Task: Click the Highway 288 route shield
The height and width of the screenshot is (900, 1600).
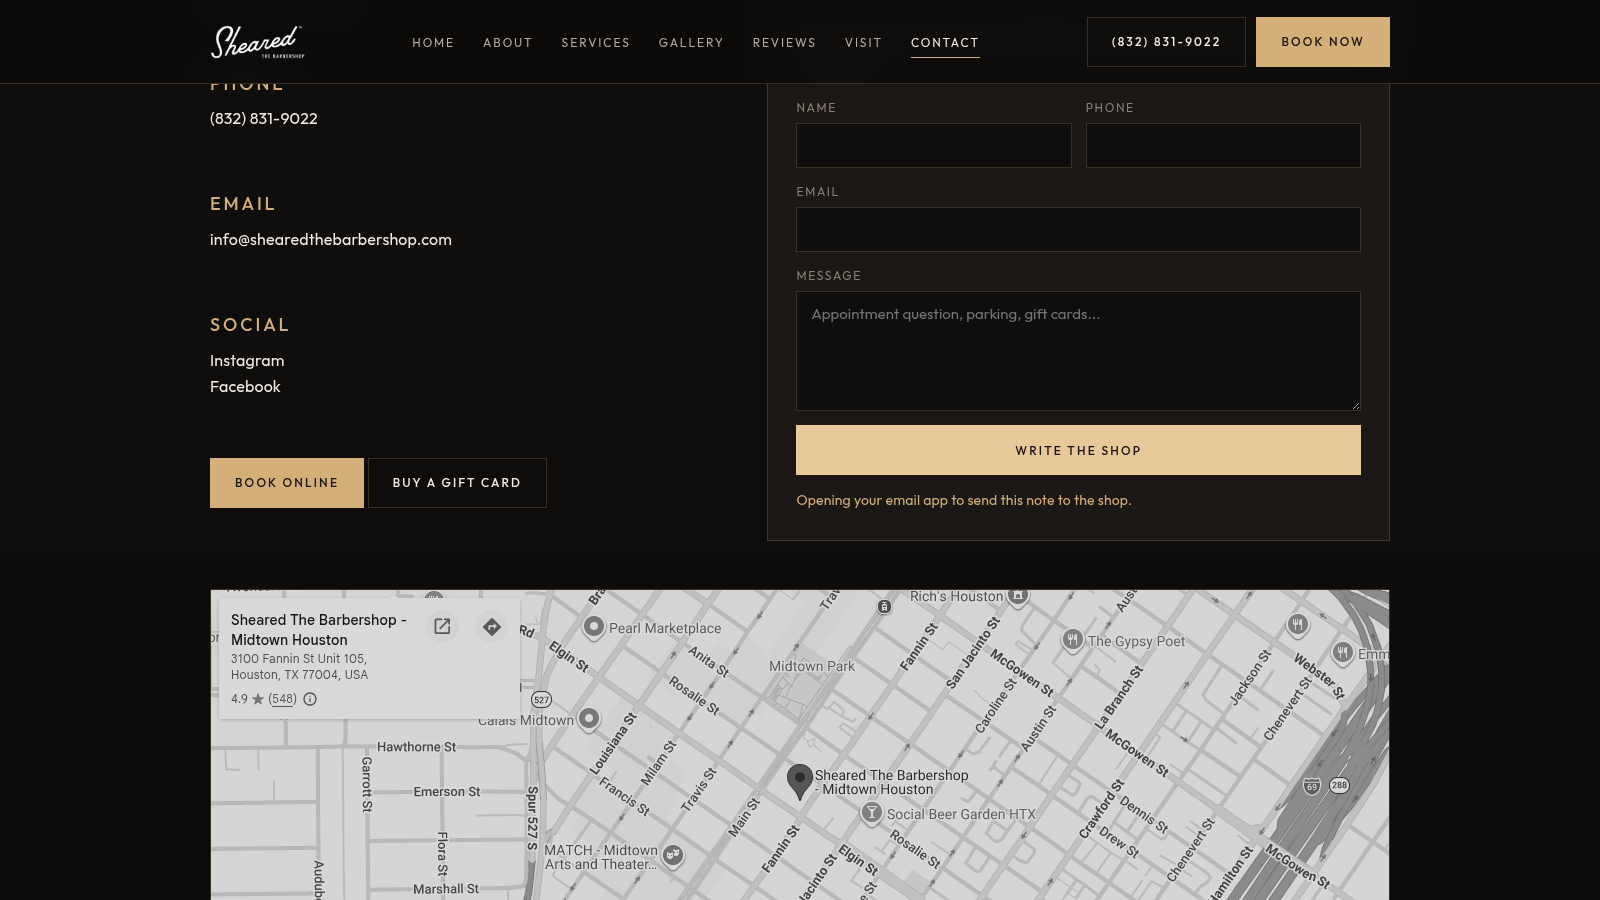Action: point(1339,785)
